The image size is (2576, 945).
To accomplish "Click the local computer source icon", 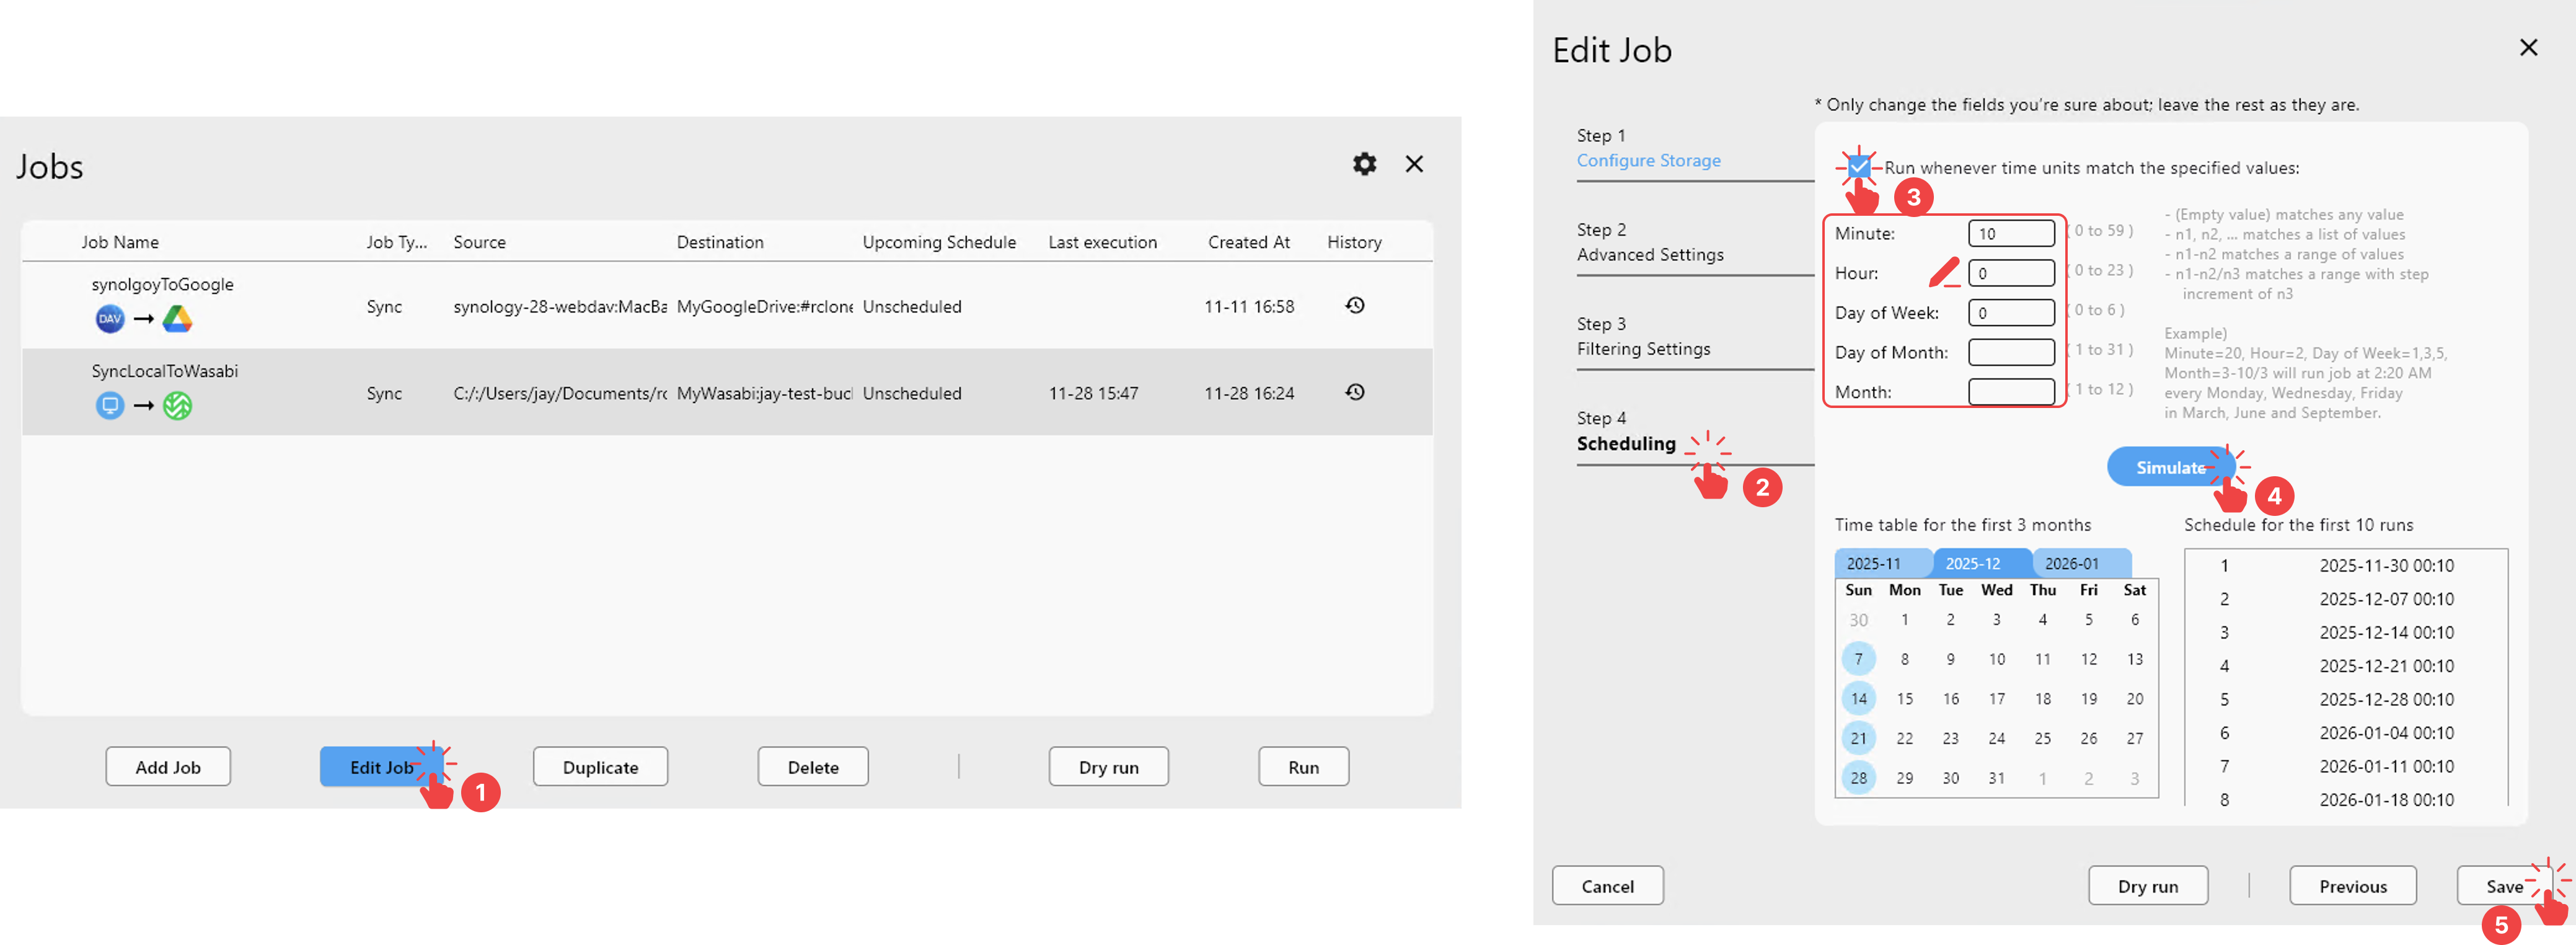I will [110, 406].
